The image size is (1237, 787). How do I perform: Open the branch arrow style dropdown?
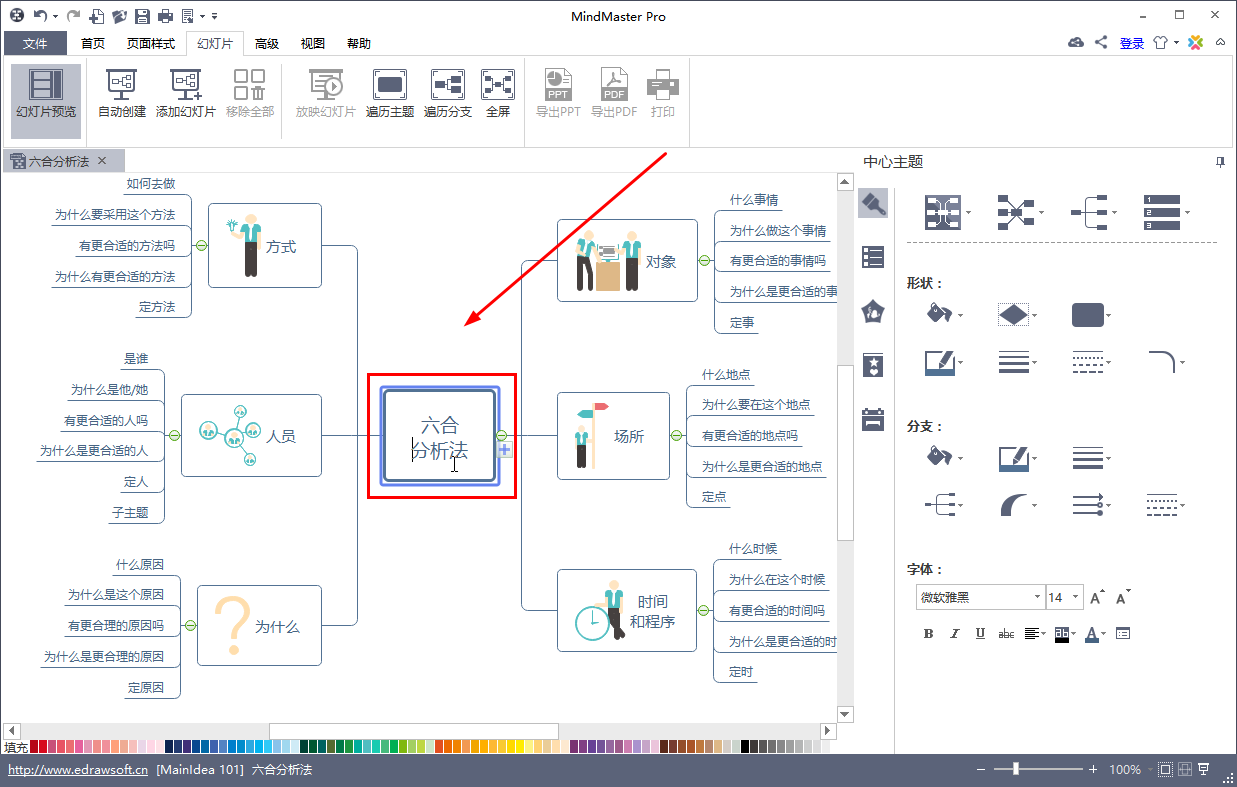click(x=1091, y=505)
